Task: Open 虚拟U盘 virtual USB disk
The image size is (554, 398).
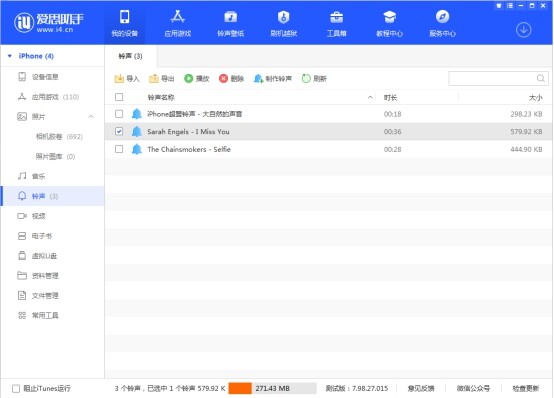Action: (37, 256)
